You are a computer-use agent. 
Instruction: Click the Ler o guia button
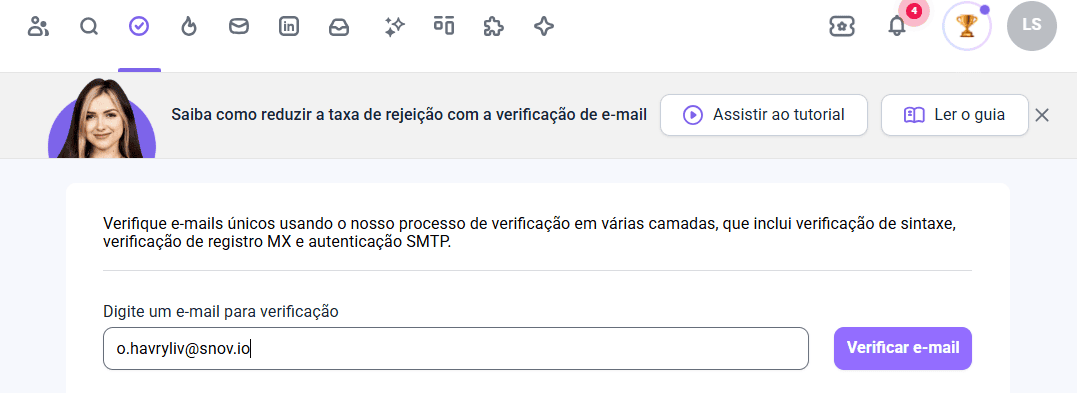[x=955, y=115]
